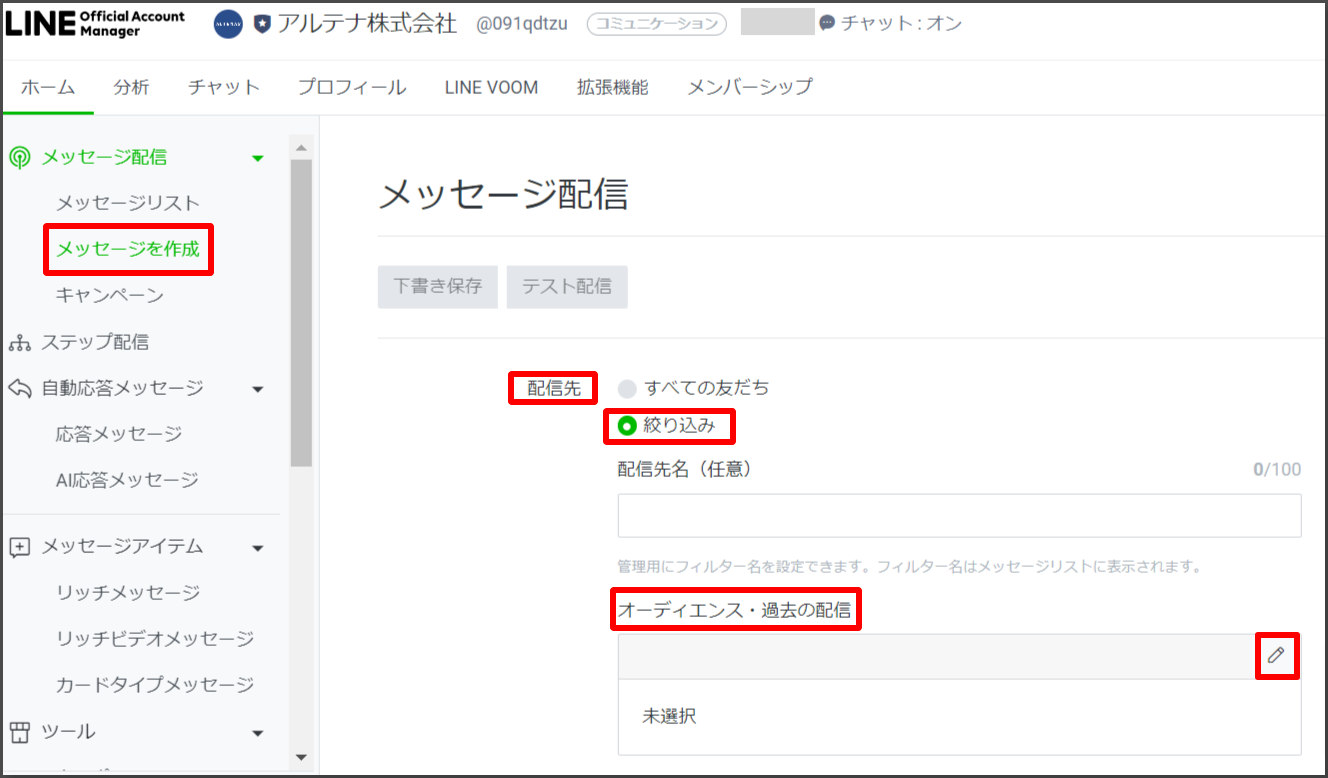
Task: Click the 配信先名（任意） text field
Action: pos(960,516)
